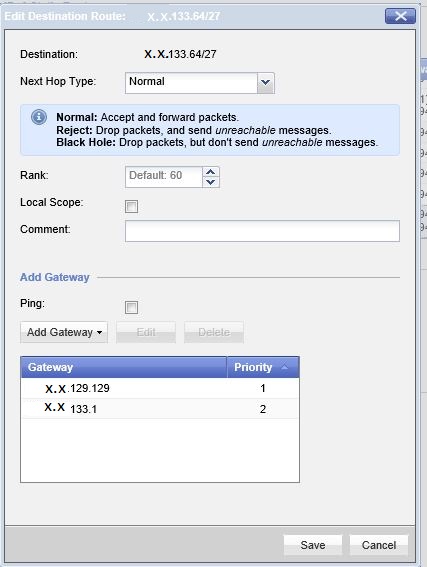Enable the Local Scope checkbox
The height and width of the screenshot is (567, 427).
[x=131, y=206]
